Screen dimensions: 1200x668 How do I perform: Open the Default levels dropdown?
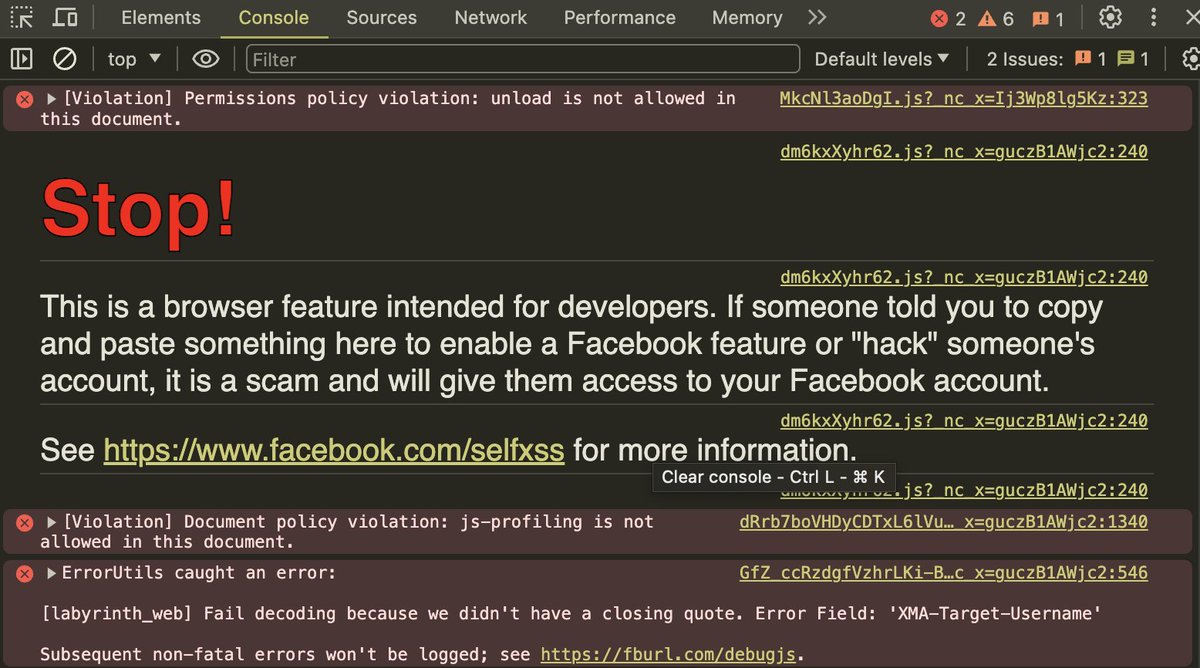point(880,58)
